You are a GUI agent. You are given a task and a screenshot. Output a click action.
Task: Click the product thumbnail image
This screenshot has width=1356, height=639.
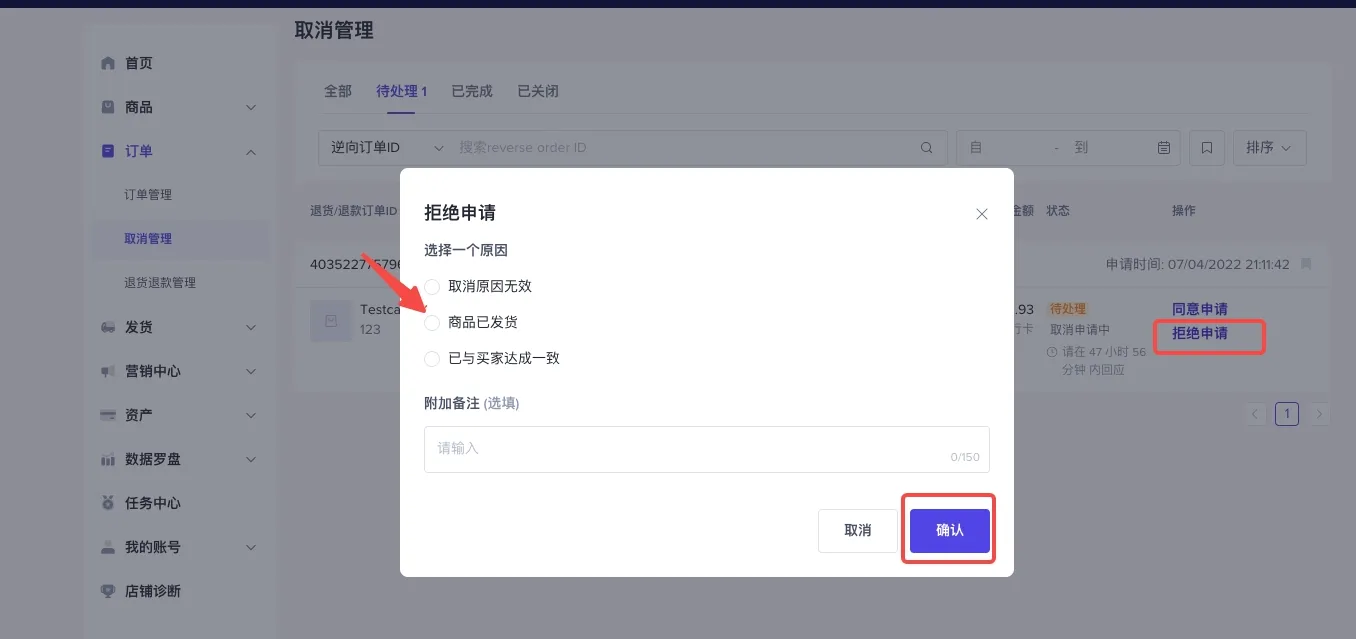pyautogui.click(x=331, y=321)
